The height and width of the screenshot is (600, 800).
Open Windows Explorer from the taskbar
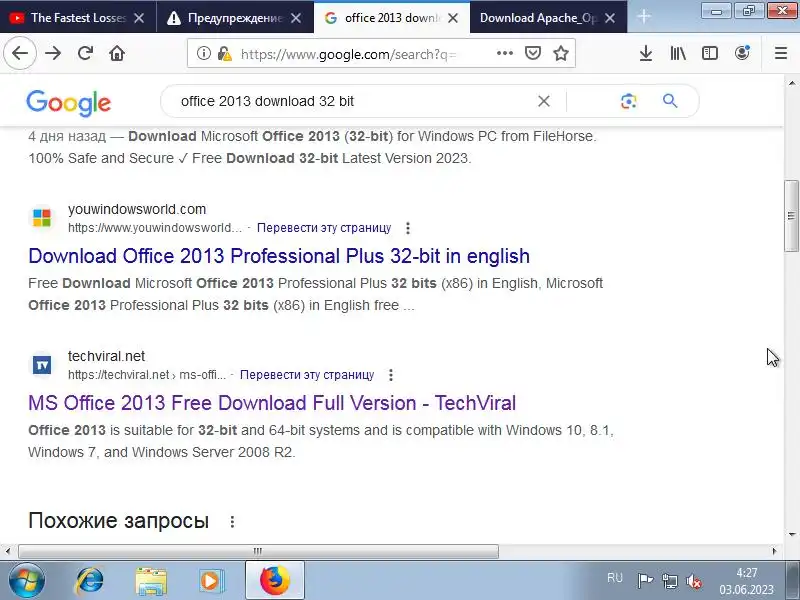pyautogui.click(x=151, y=581)
